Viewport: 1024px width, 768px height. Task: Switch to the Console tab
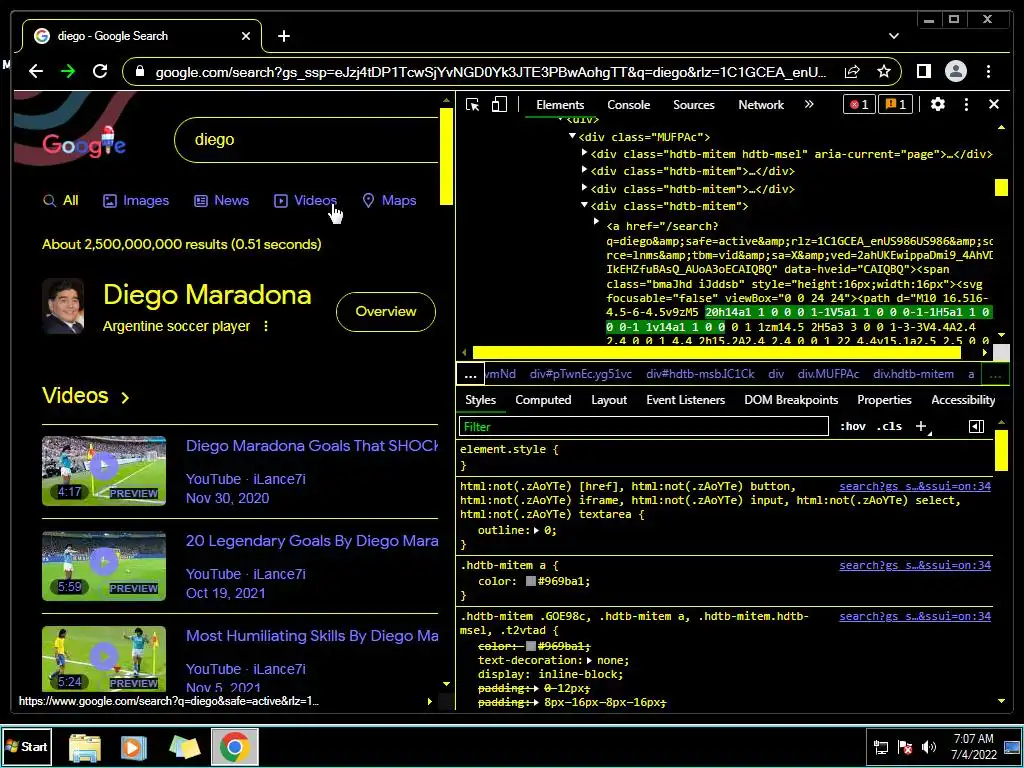pyautogui.click(x=628, y=104)
